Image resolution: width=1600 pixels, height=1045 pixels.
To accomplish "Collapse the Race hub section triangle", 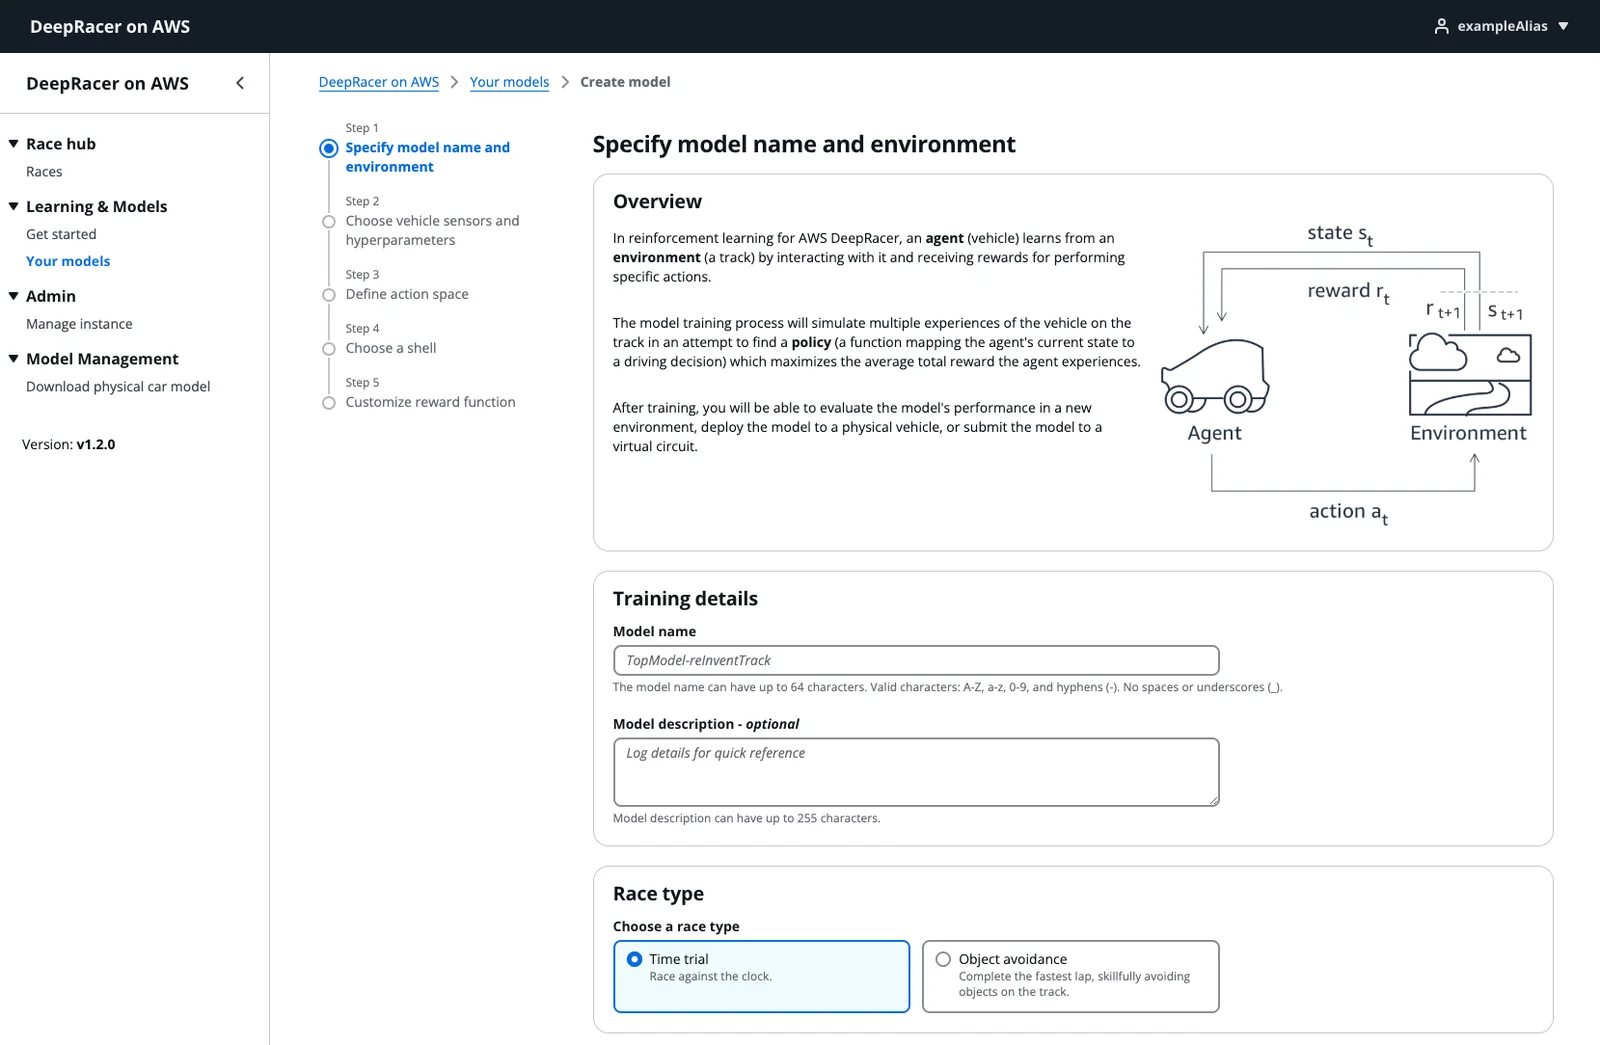I will 14,144.
